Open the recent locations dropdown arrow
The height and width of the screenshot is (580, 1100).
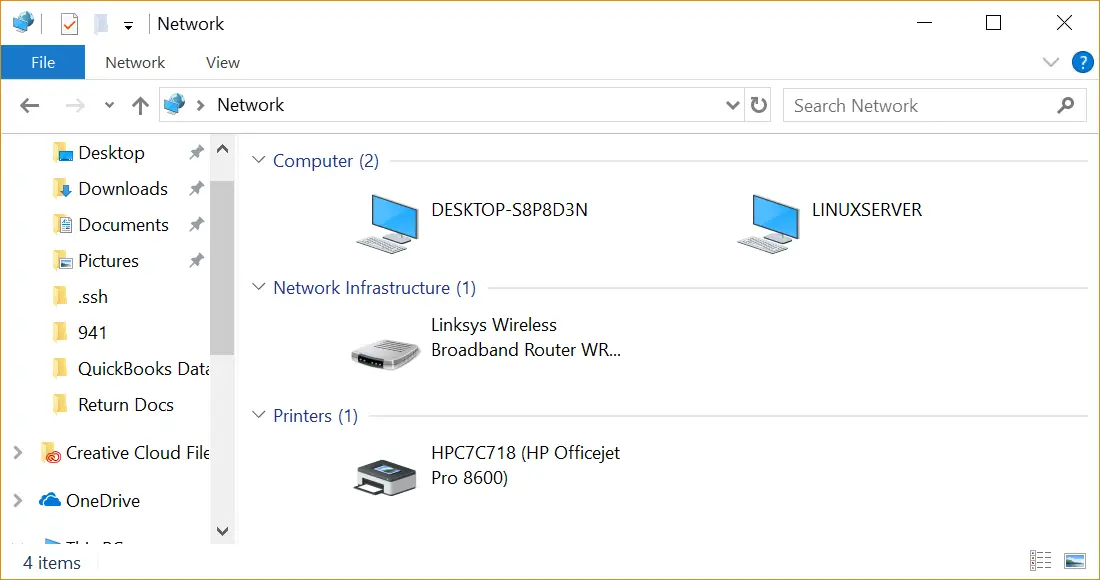tap(109, 106)
